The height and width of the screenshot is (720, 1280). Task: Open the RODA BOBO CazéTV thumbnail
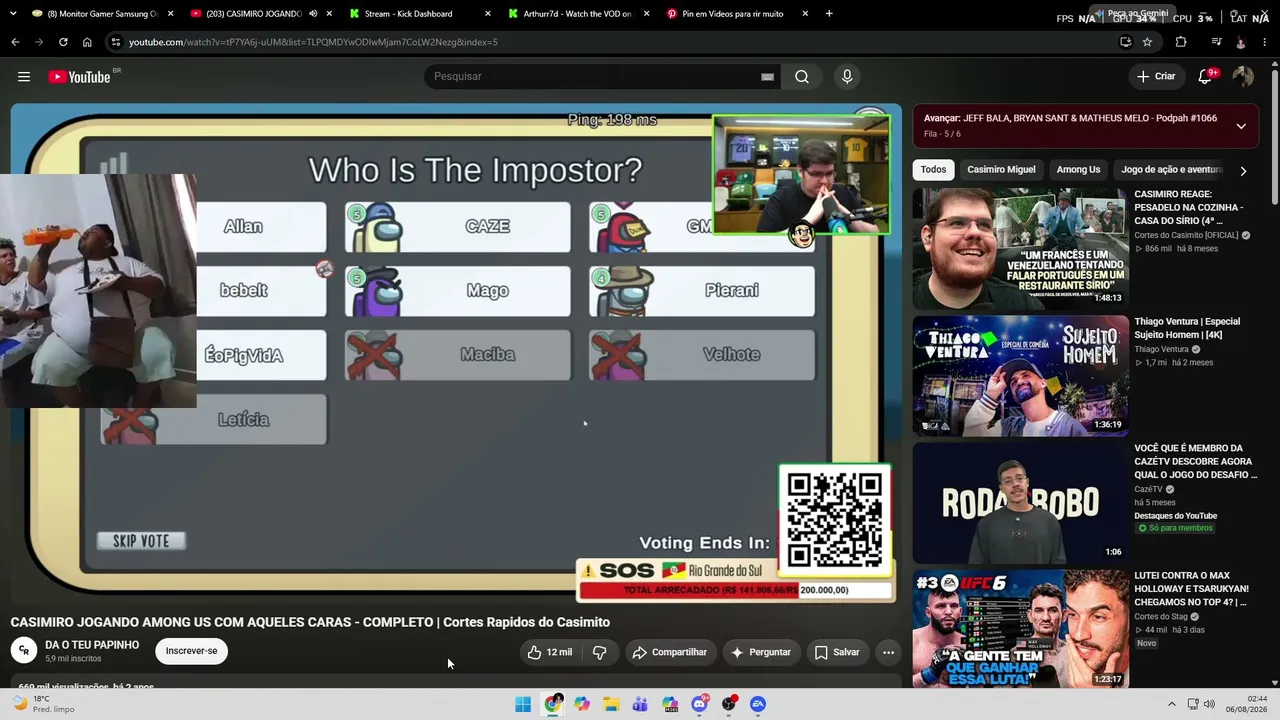click(1020, 503)
